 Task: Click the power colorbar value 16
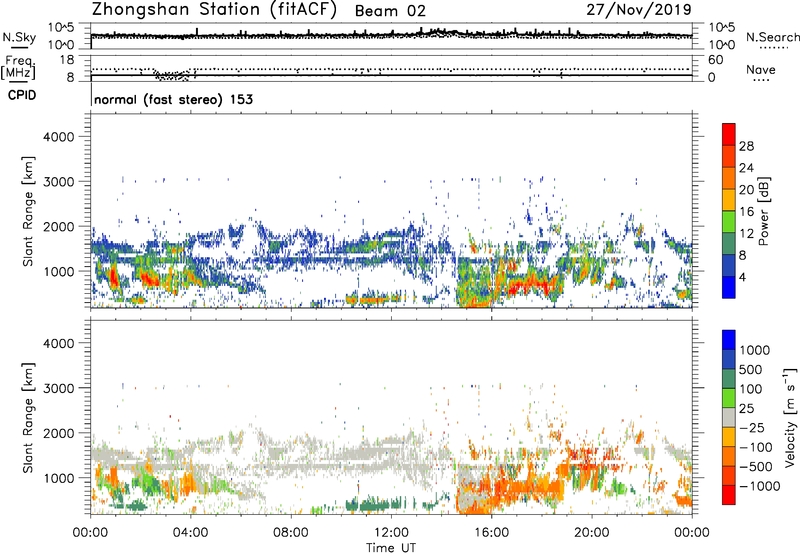746,212
